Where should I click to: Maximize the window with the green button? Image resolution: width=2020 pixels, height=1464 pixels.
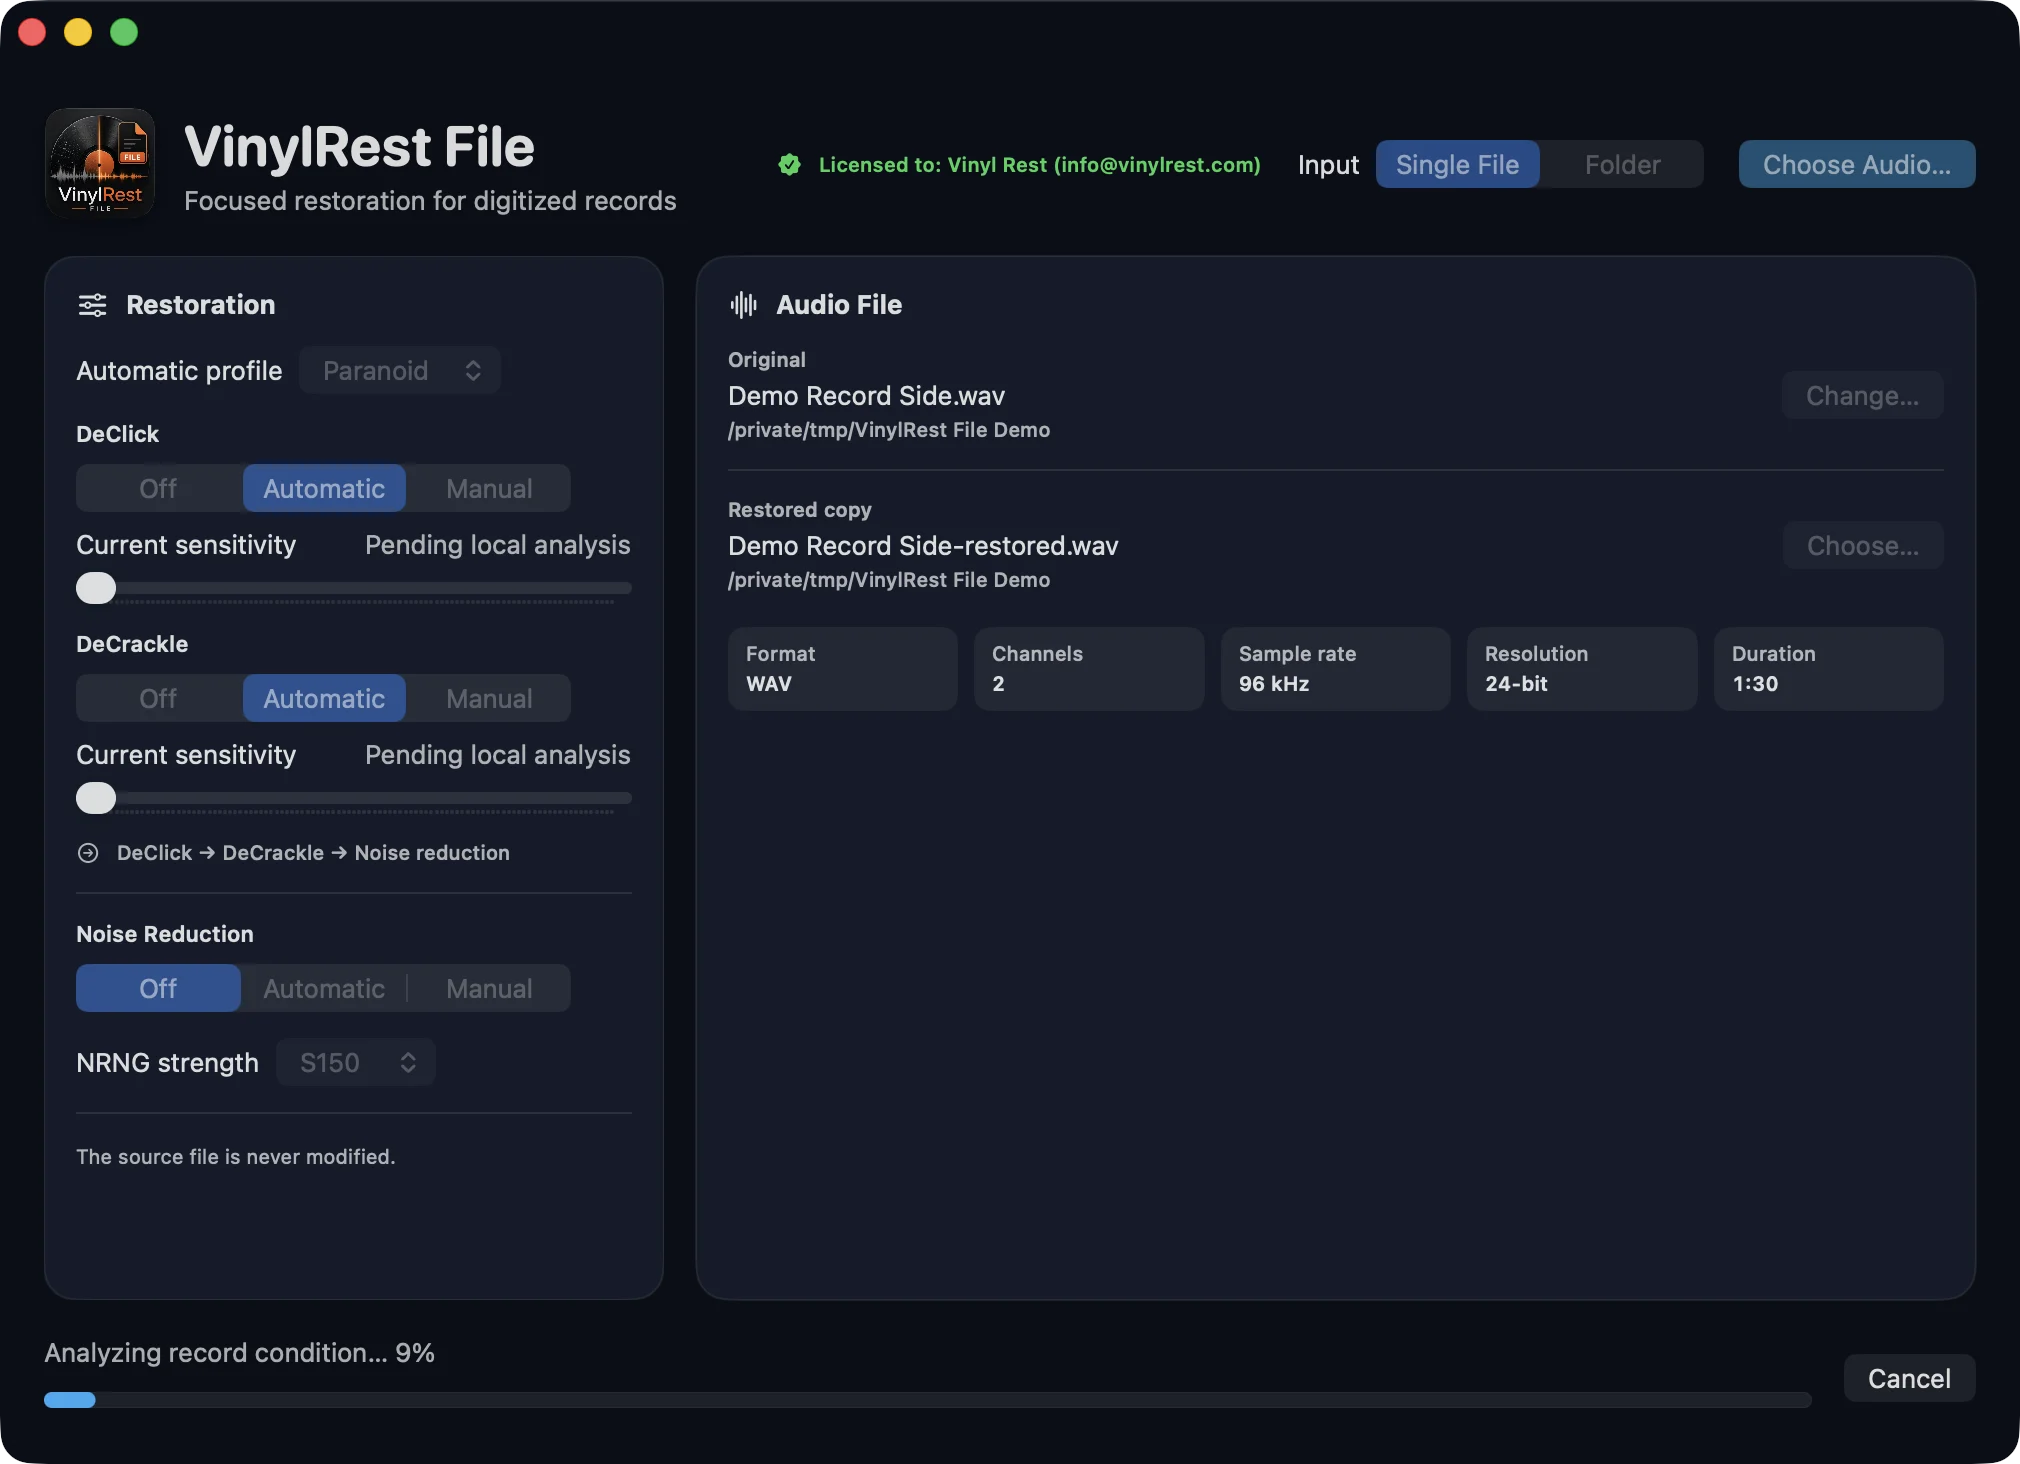[124, 32]
